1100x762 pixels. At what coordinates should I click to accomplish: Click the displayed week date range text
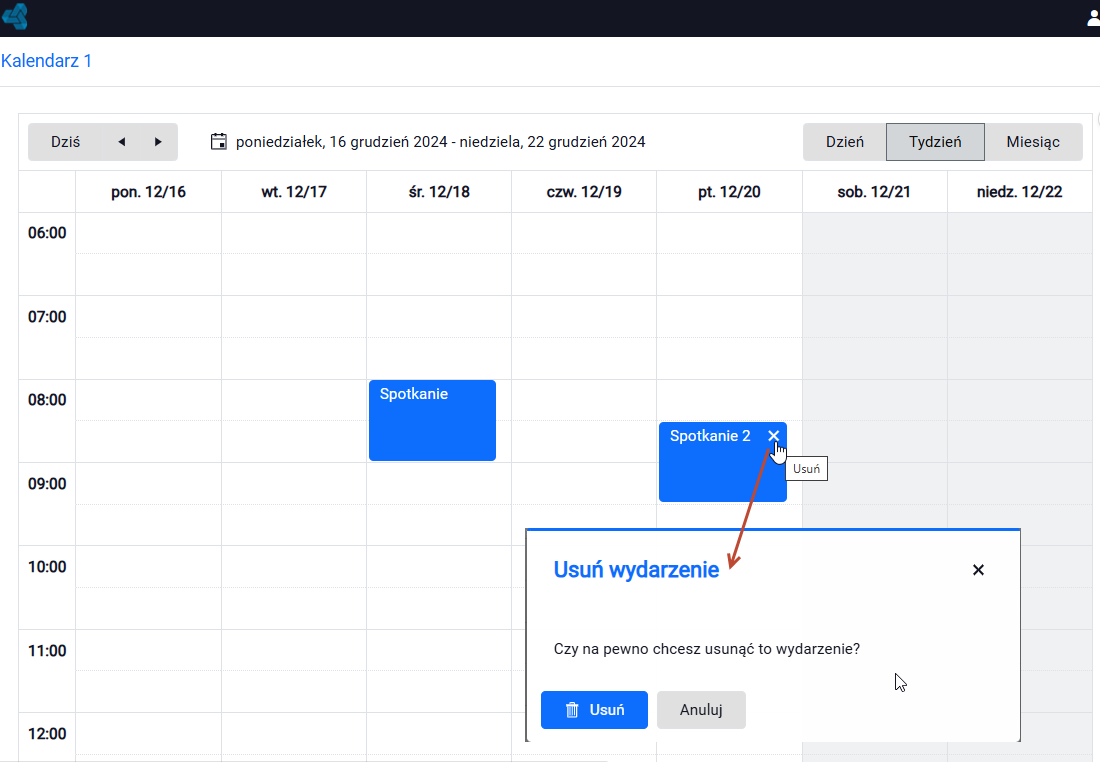tap(441, 142)
